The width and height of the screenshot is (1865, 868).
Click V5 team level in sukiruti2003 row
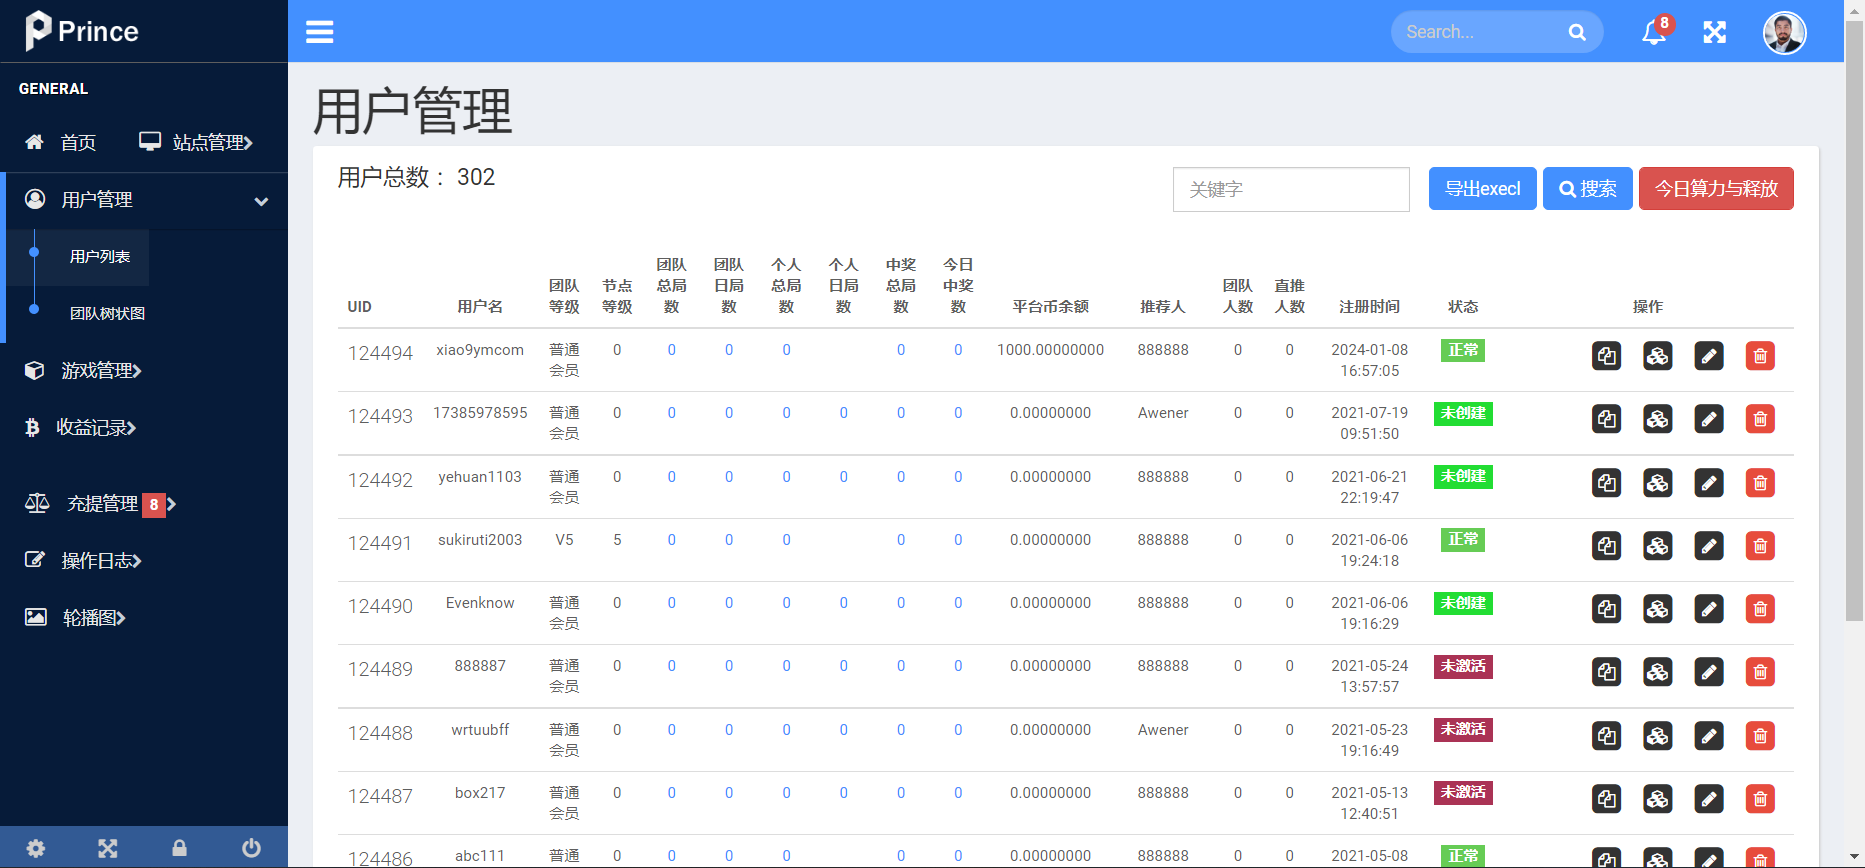[x=564, y=540]
